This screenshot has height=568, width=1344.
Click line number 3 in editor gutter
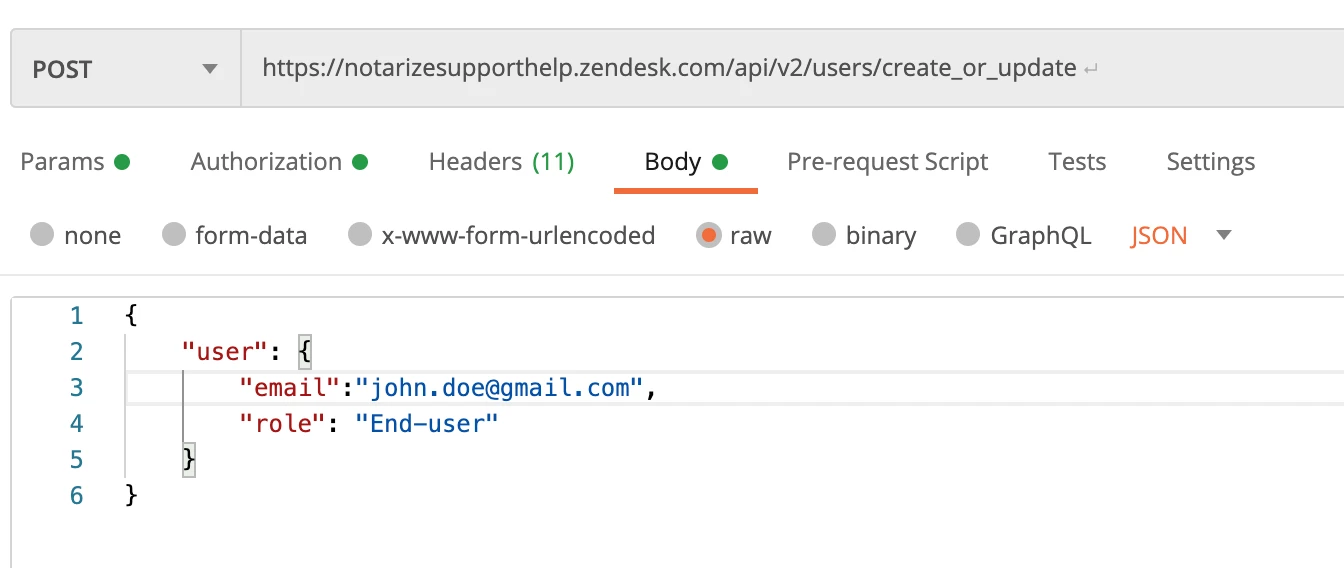point(76,388)
